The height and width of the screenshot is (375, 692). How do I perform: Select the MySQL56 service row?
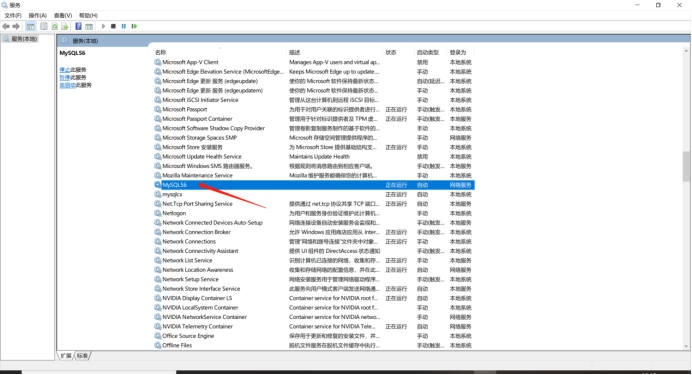pos(314,185)
